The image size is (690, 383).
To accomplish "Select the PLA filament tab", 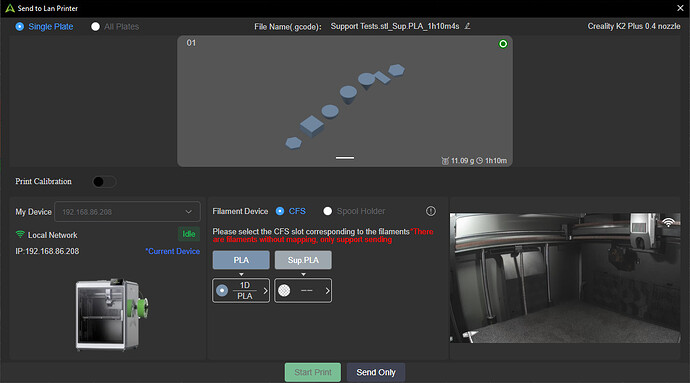I will (x=241, y=260).
